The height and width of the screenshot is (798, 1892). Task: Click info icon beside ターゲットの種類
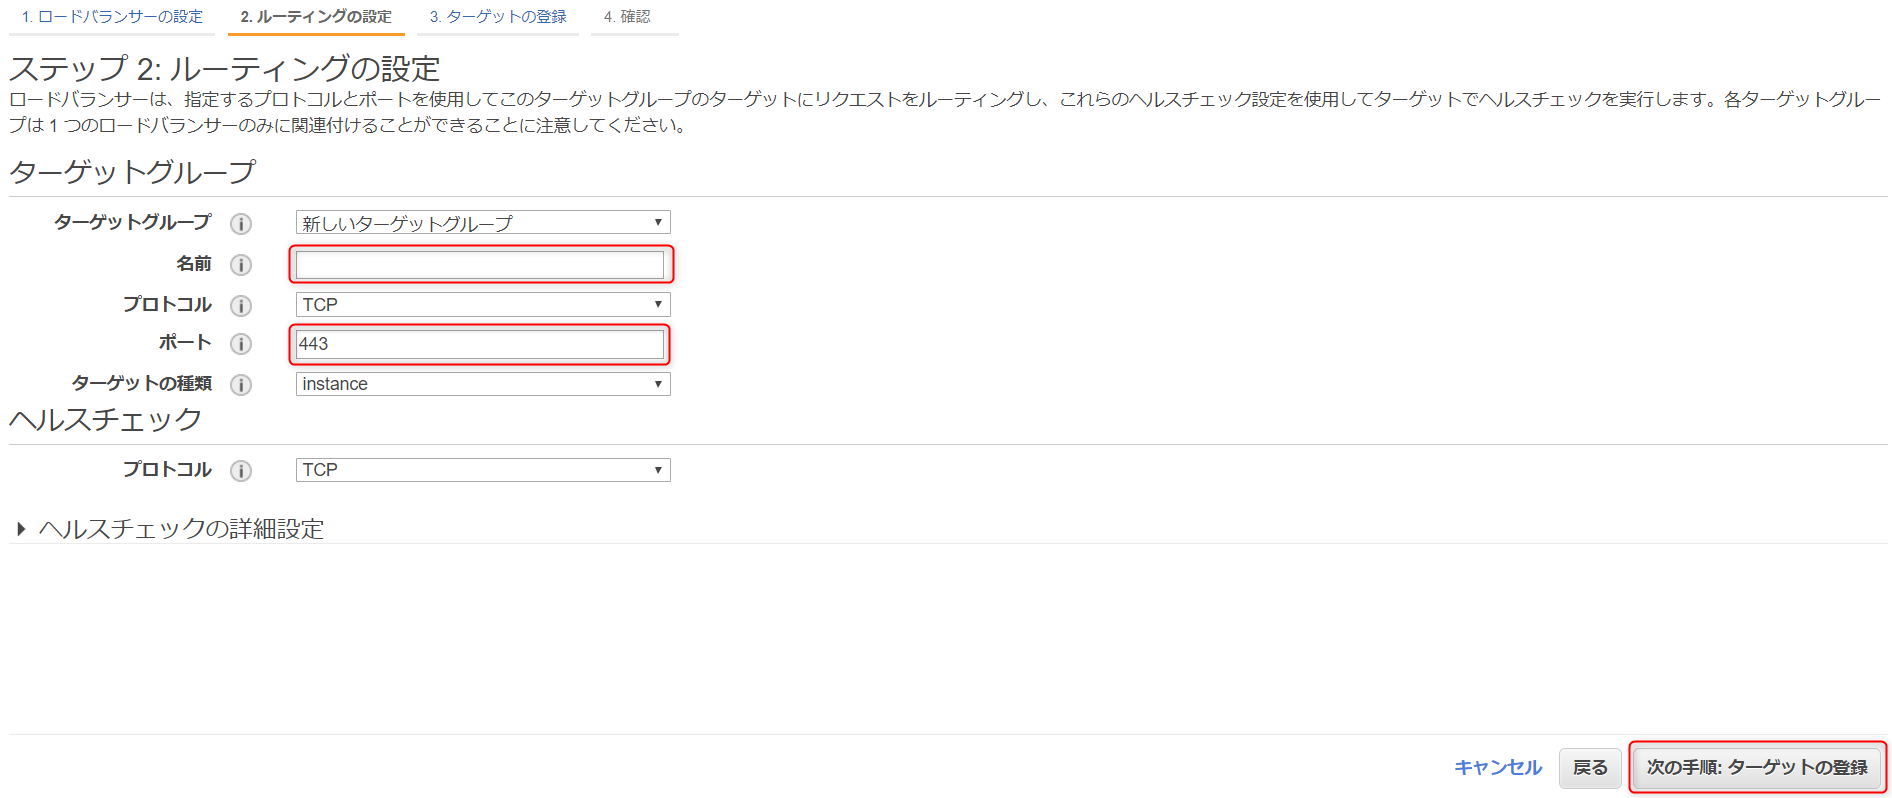tap(241, 384)
